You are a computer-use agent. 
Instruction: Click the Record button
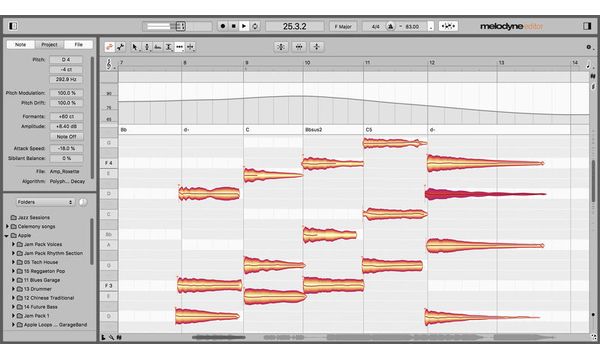[x=223, y=26]
